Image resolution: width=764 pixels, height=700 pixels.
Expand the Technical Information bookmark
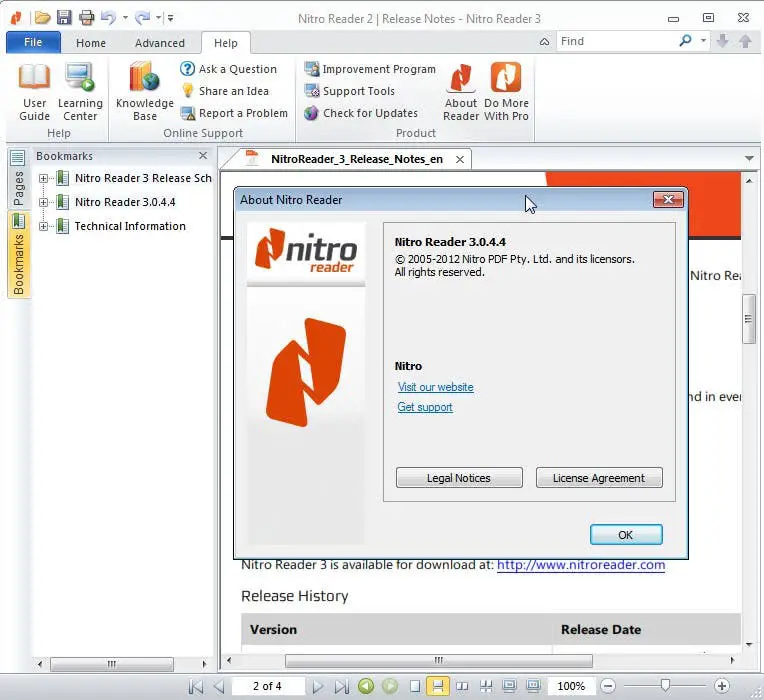tap(43, 227)
